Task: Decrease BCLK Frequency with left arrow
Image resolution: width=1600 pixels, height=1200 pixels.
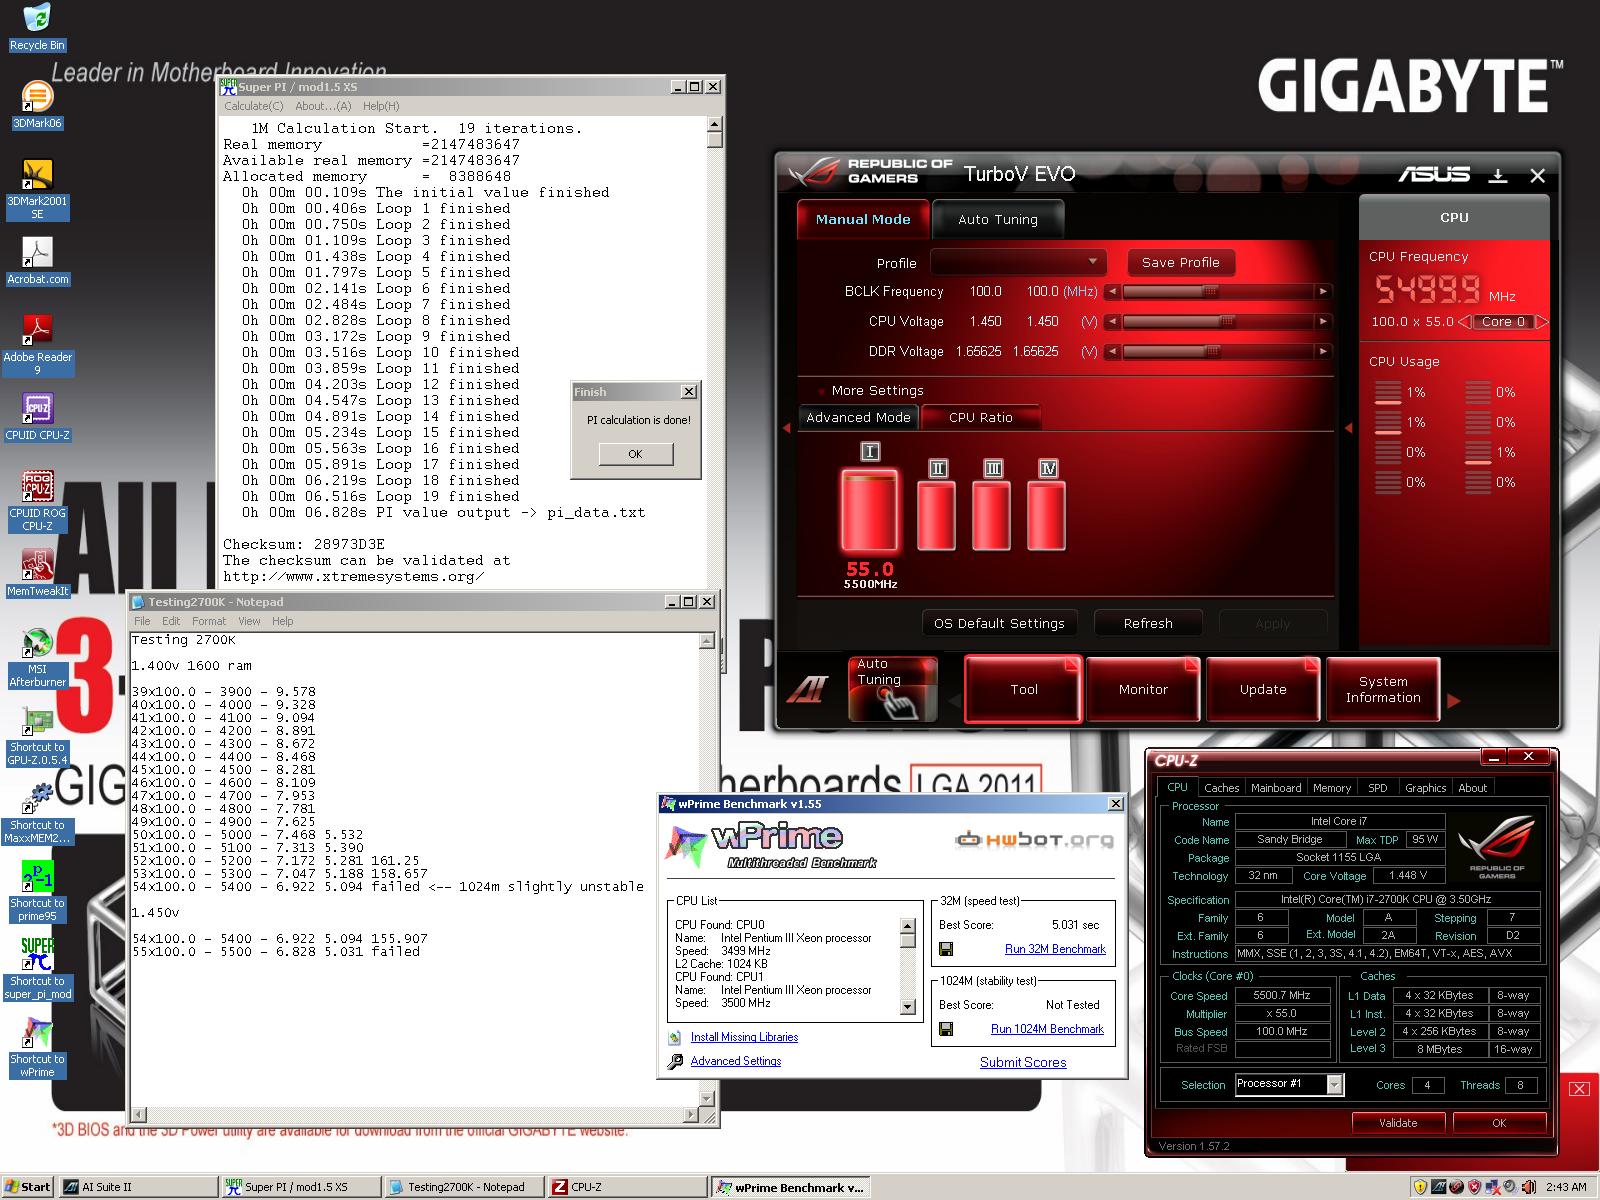Action: (1110, 292)
